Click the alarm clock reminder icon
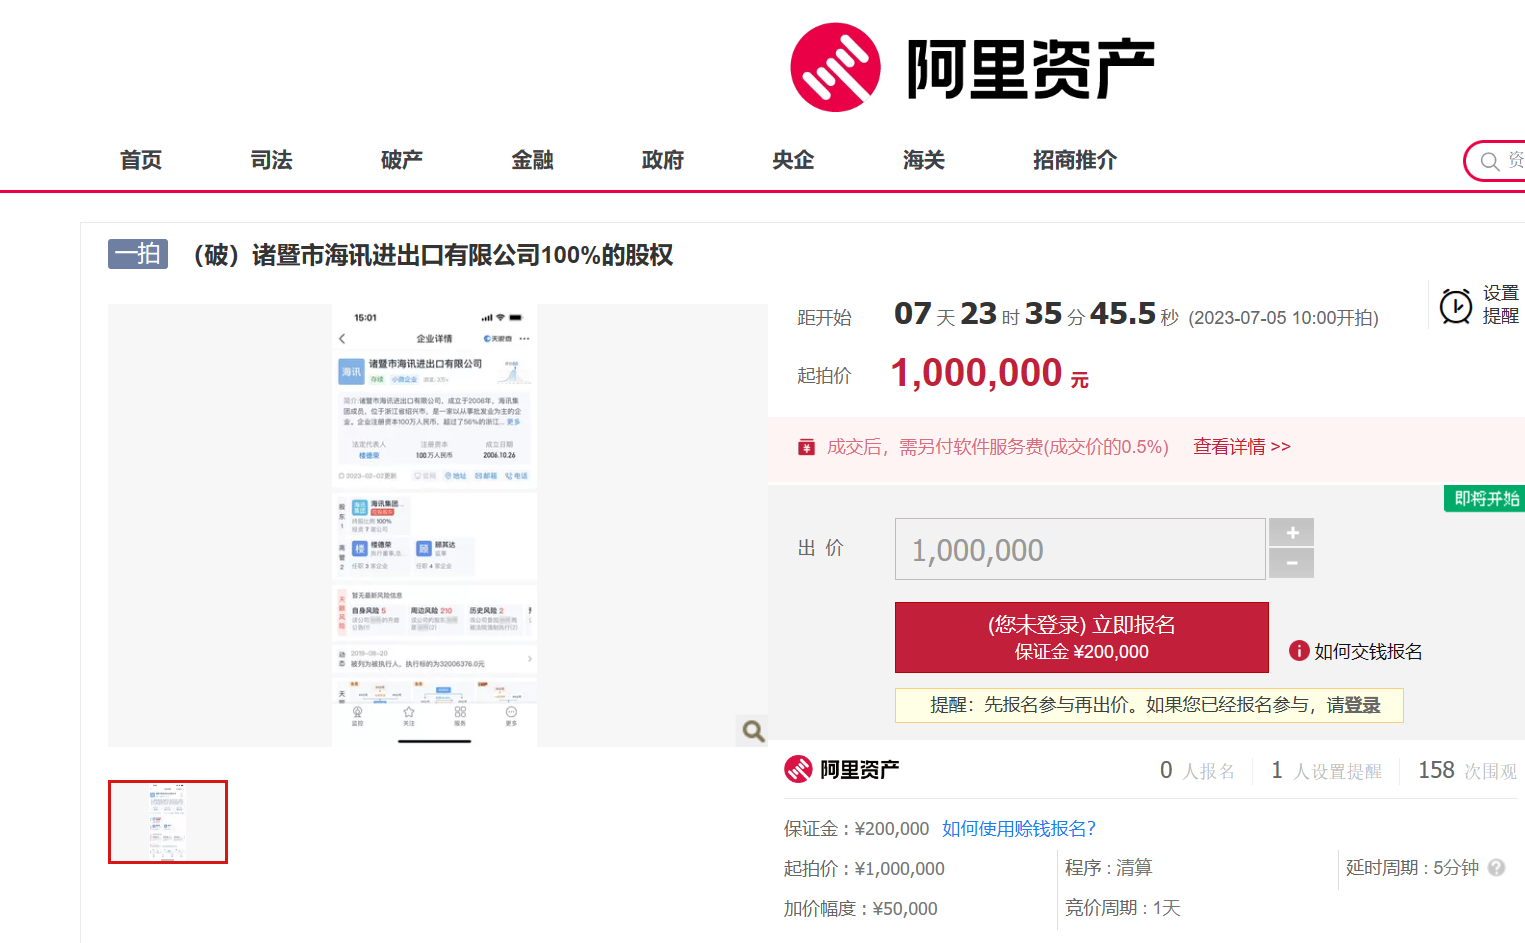The image size is (1525, 943). pos(1456,305)
